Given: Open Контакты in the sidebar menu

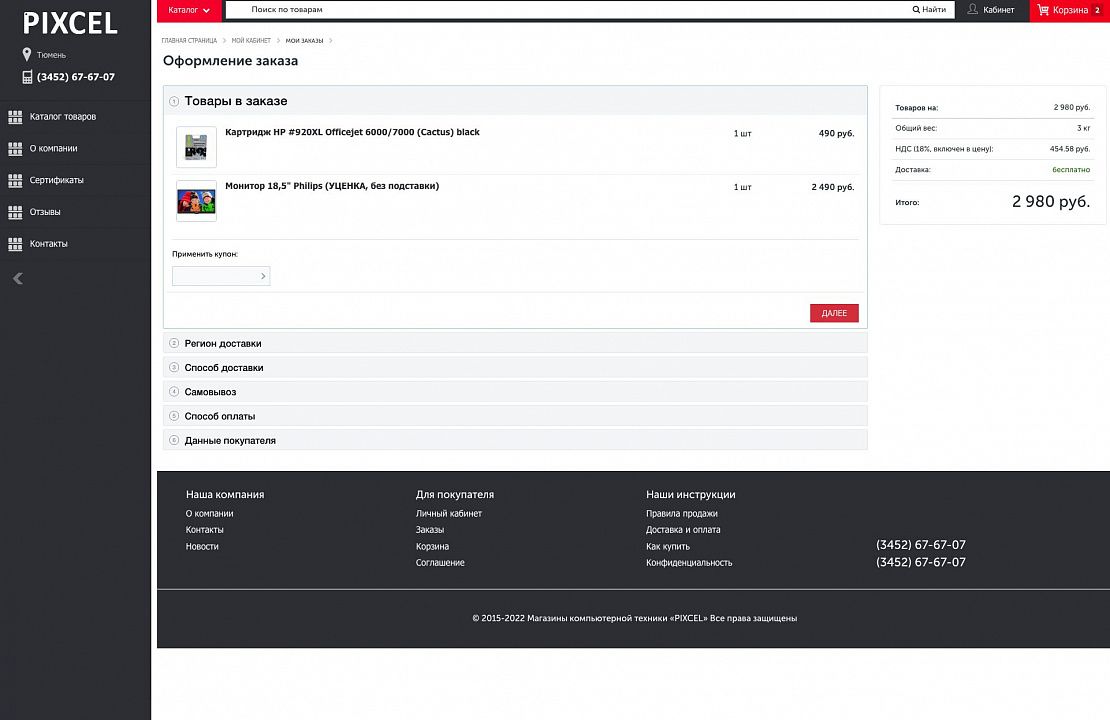Looking at the screenshot, I should click(48, 244).
